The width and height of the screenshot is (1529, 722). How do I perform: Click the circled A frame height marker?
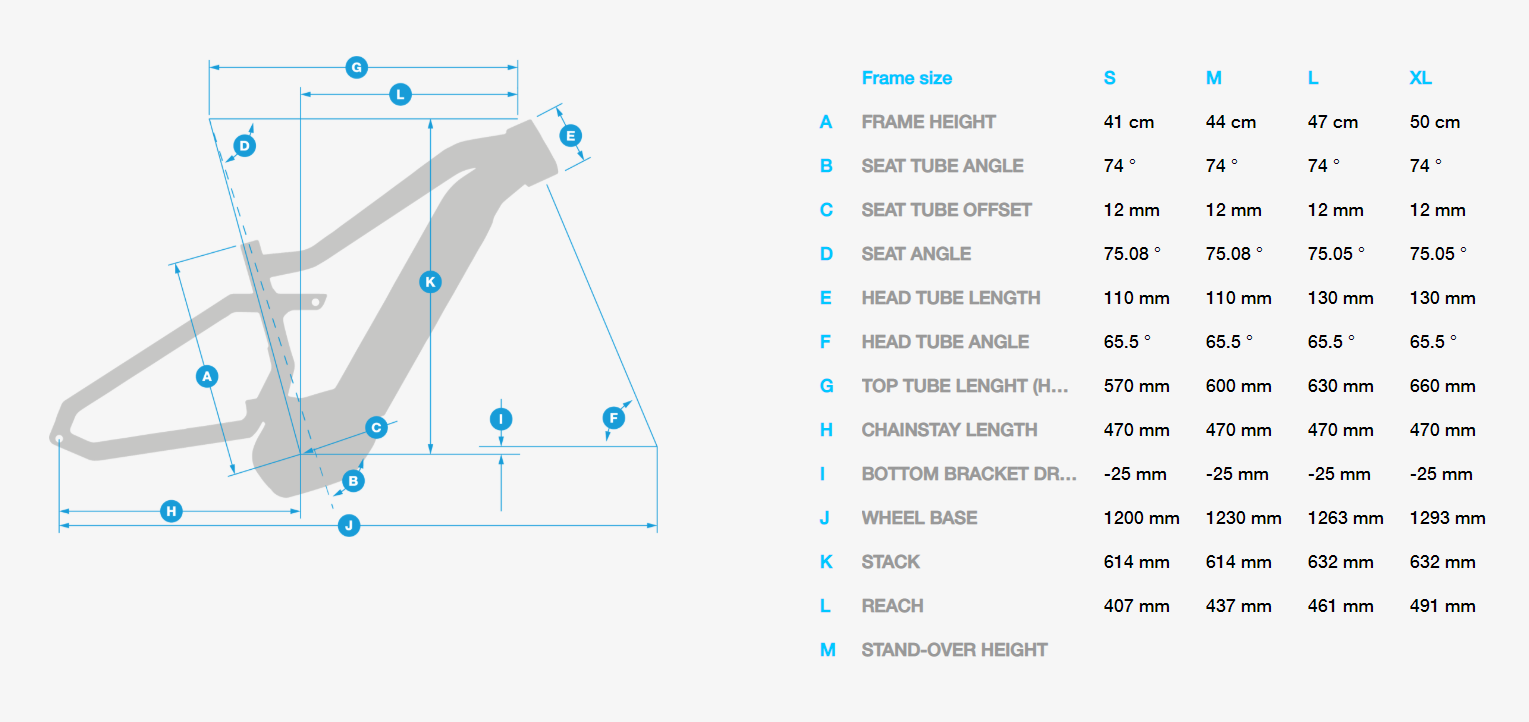(x=207, y=376)
